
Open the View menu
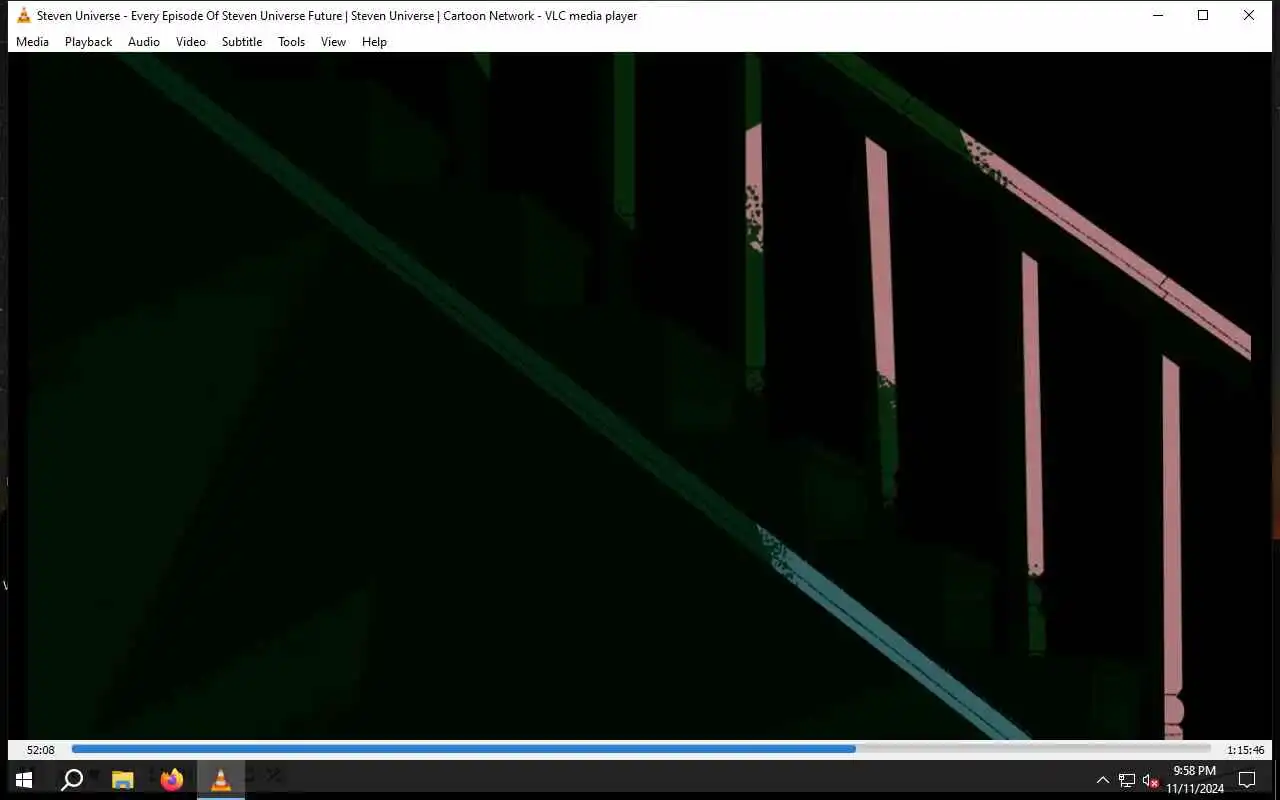[x=333, y=42]
